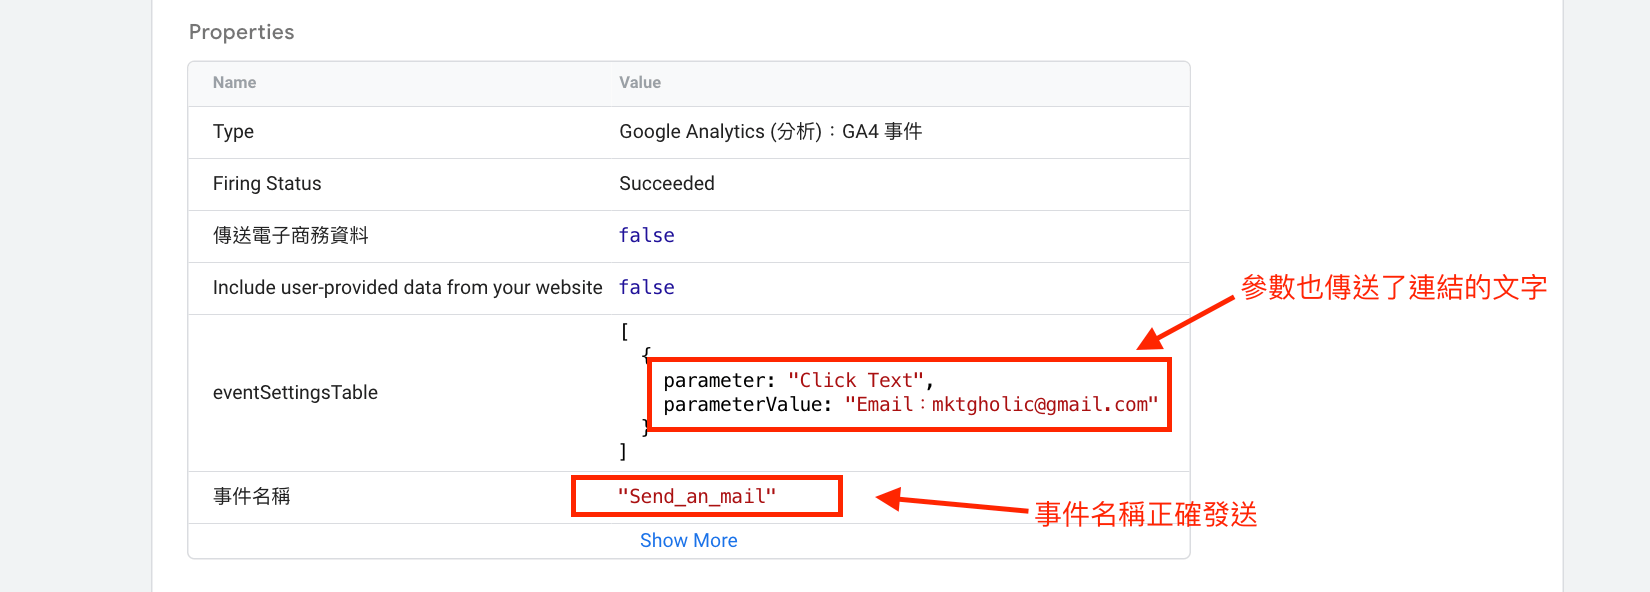Click the Name column header
This screenshot has height=592, width=1650.
coord(234,83)
